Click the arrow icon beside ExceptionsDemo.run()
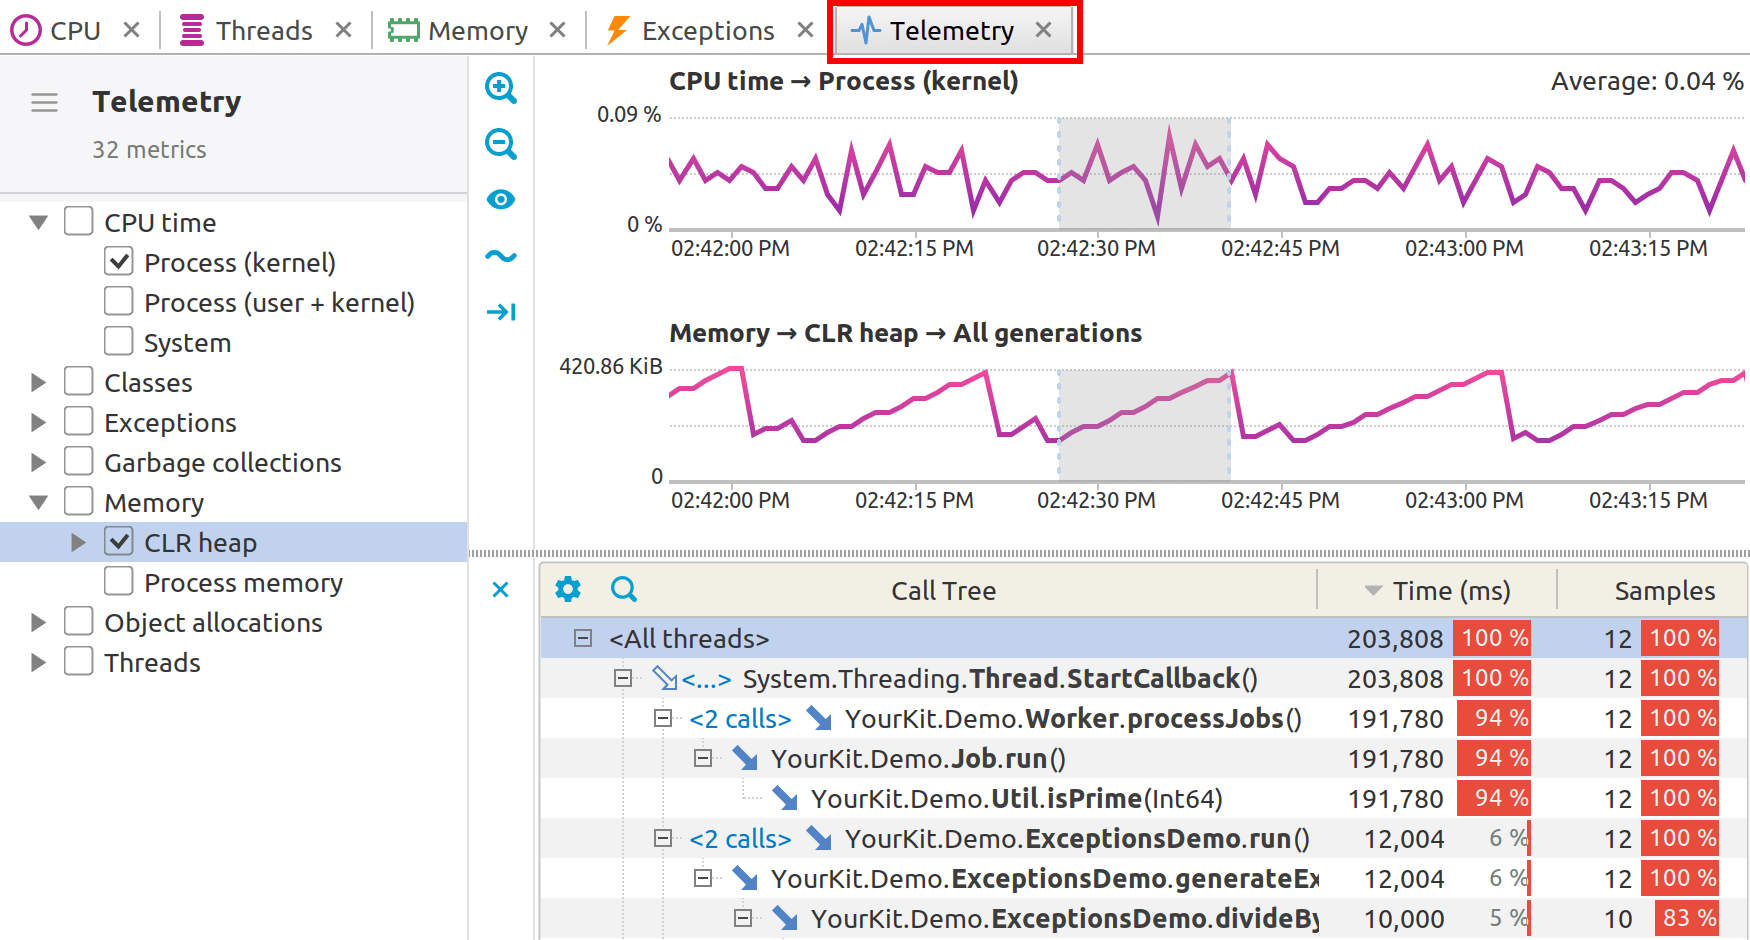The image size is (1750, 940). (819, 838)
